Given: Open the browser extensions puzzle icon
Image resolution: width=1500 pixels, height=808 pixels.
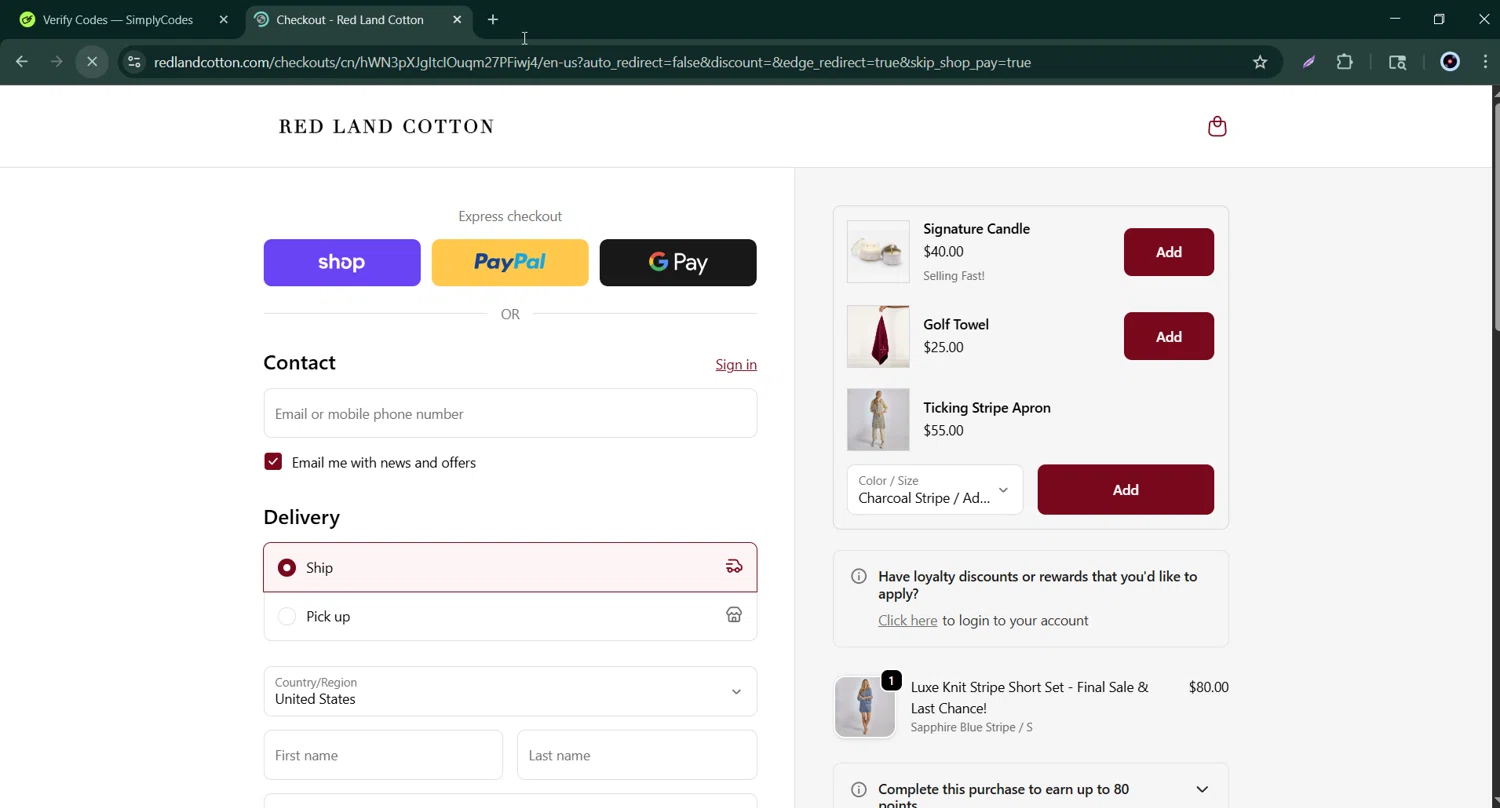Looking at the screenshot, I should click(1345, 62).
